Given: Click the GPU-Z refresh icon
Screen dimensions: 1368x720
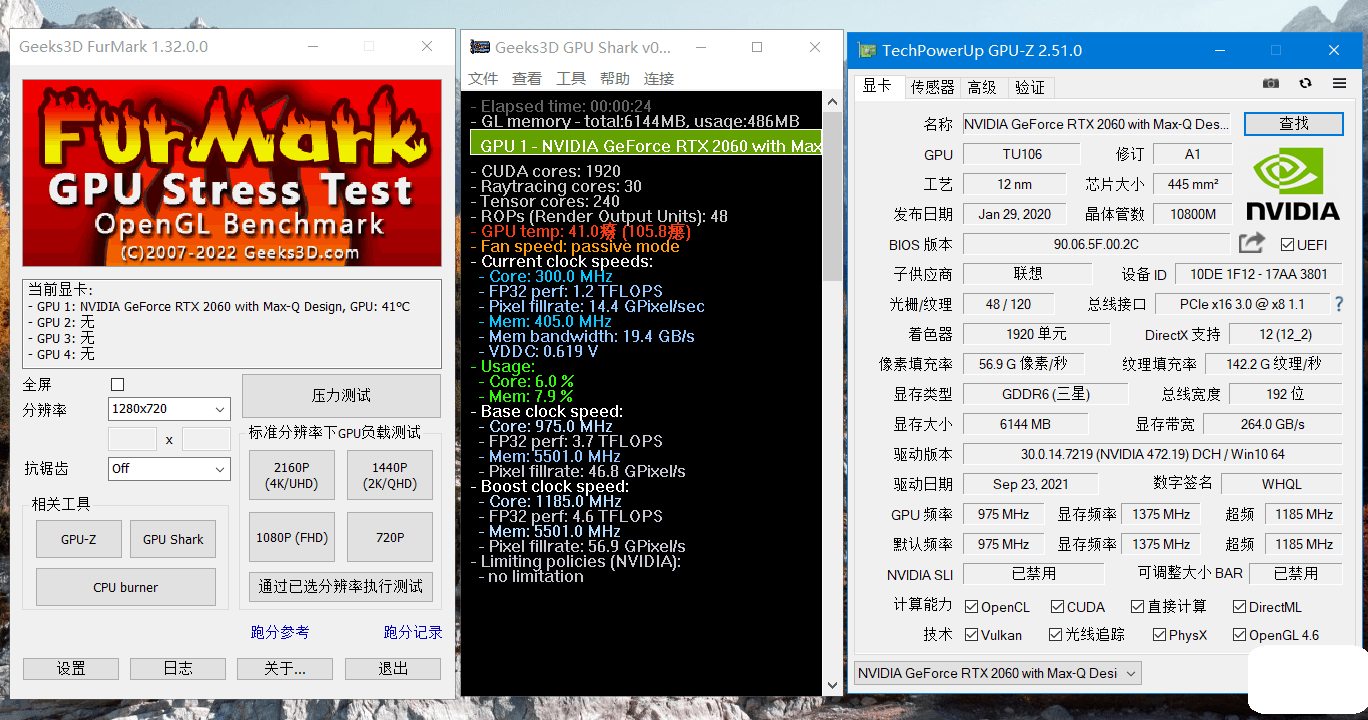Looking at the screenshot, I should tap(1305, 84).
